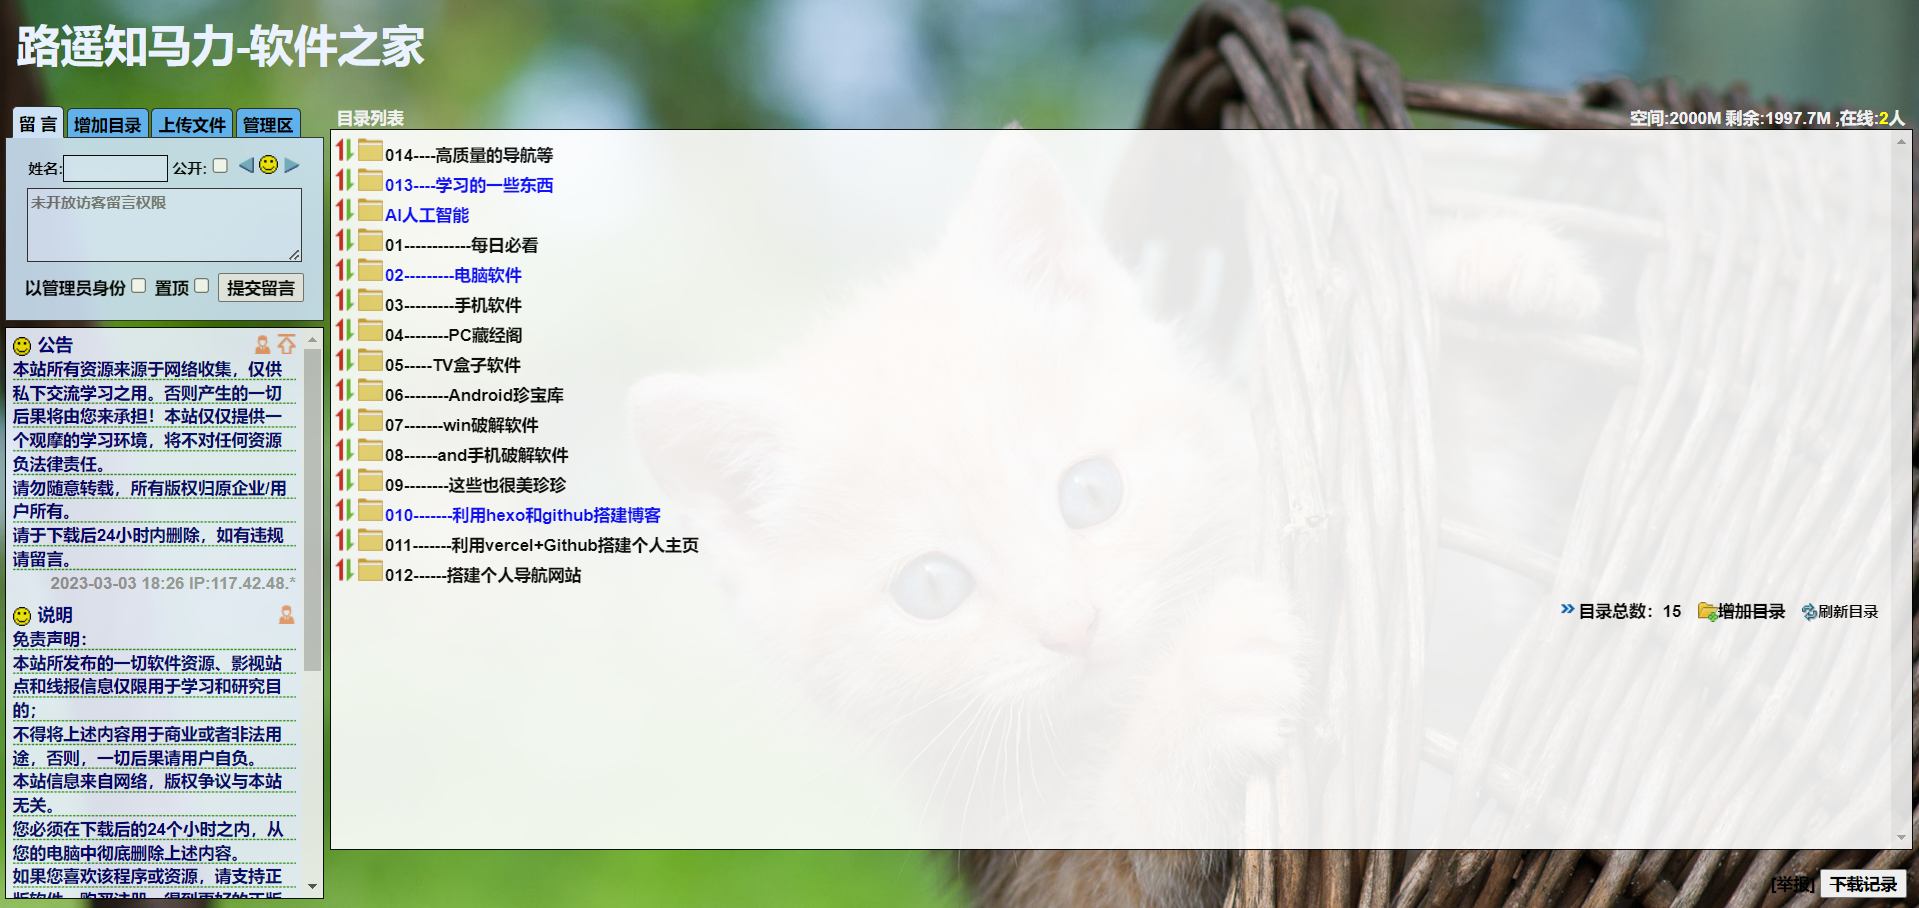Click the right arrow beside the smiley
Screen dimensions: 1919x908
291,165
